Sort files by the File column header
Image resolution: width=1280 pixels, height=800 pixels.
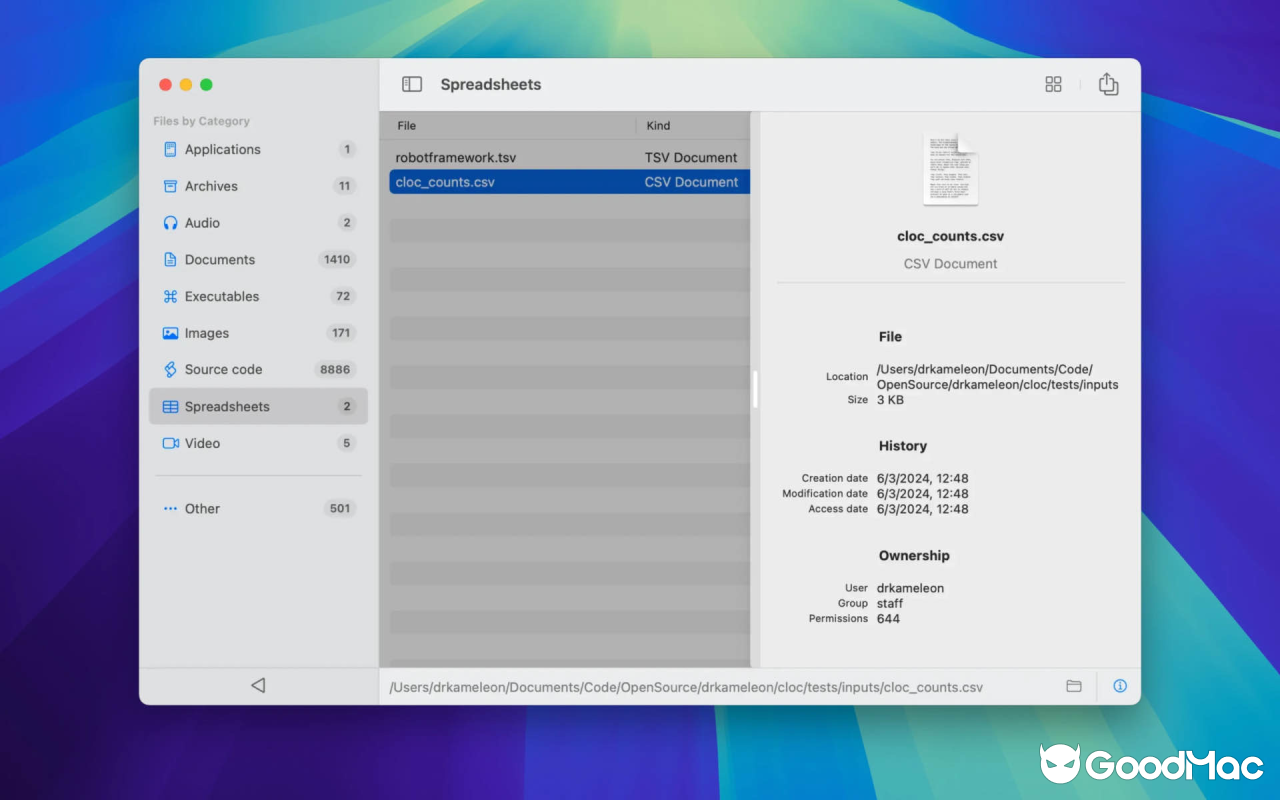405,125
